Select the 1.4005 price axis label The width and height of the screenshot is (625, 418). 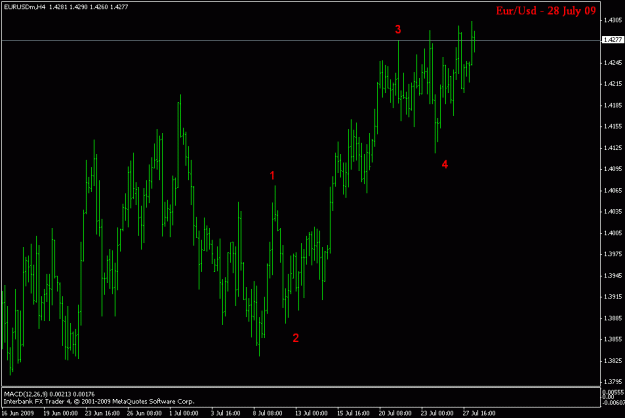tap(613, 233)
